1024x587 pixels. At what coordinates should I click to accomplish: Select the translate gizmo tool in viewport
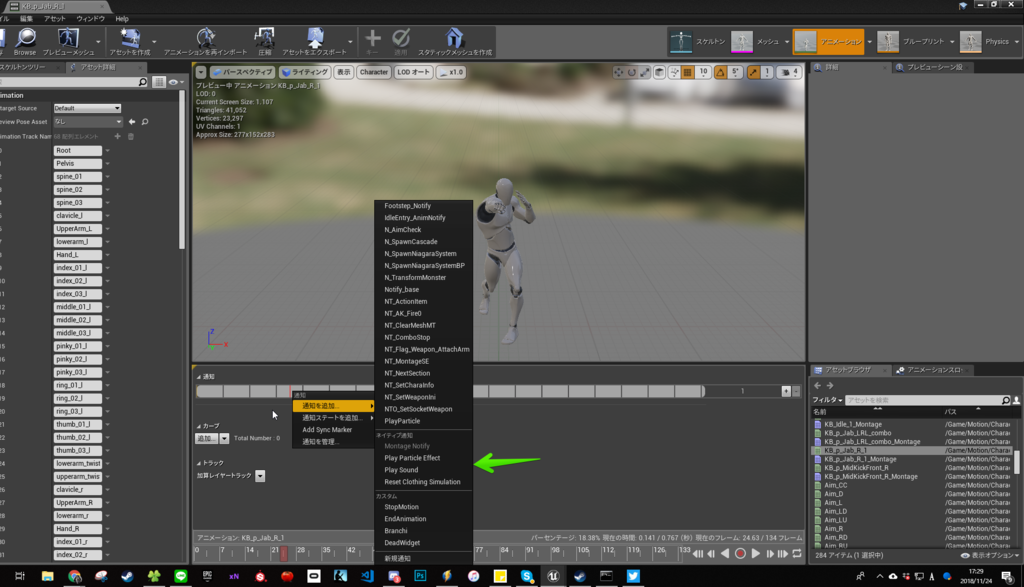pos(618,72)
